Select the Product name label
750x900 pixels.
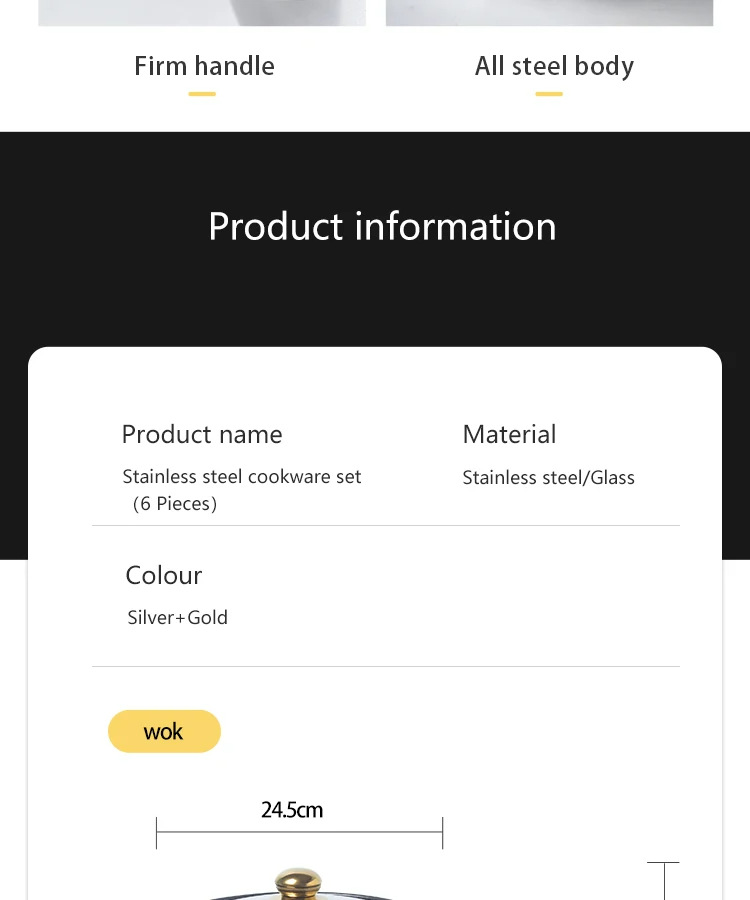[202, 434]
